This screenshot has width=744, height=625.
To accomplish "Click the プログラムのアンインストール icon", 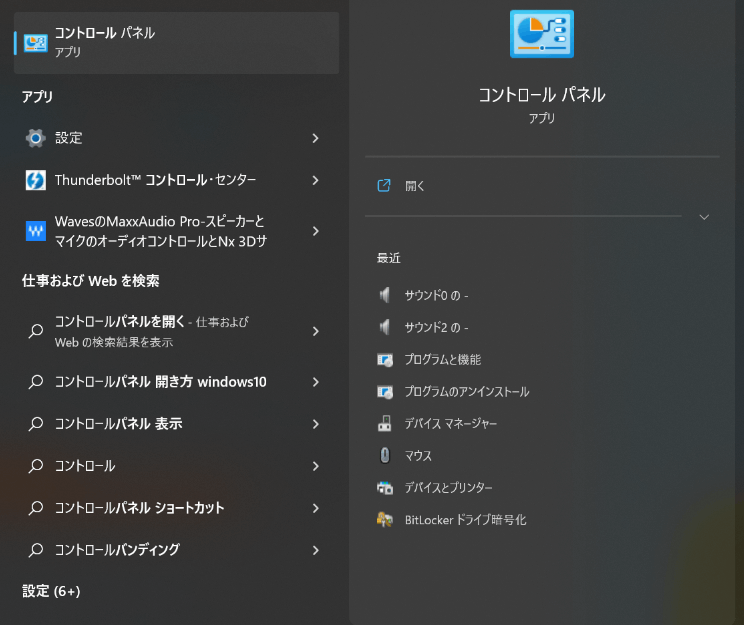I will pyautogui.click(x=385, y=392).
